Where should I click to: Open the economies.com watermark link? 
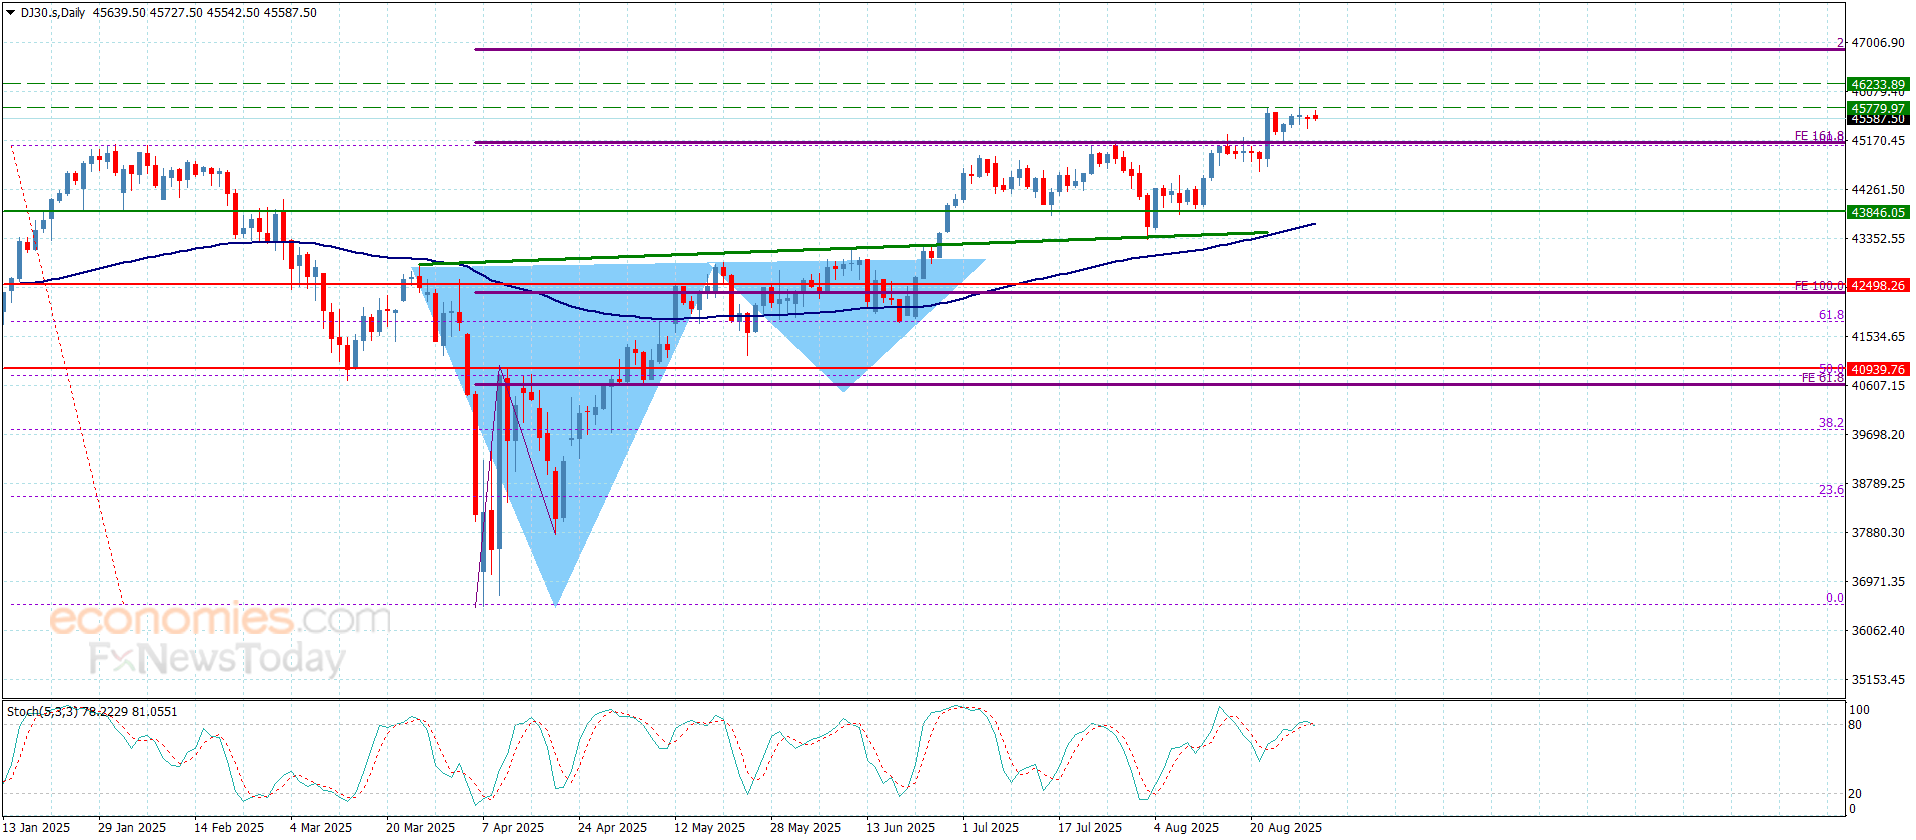220,619
